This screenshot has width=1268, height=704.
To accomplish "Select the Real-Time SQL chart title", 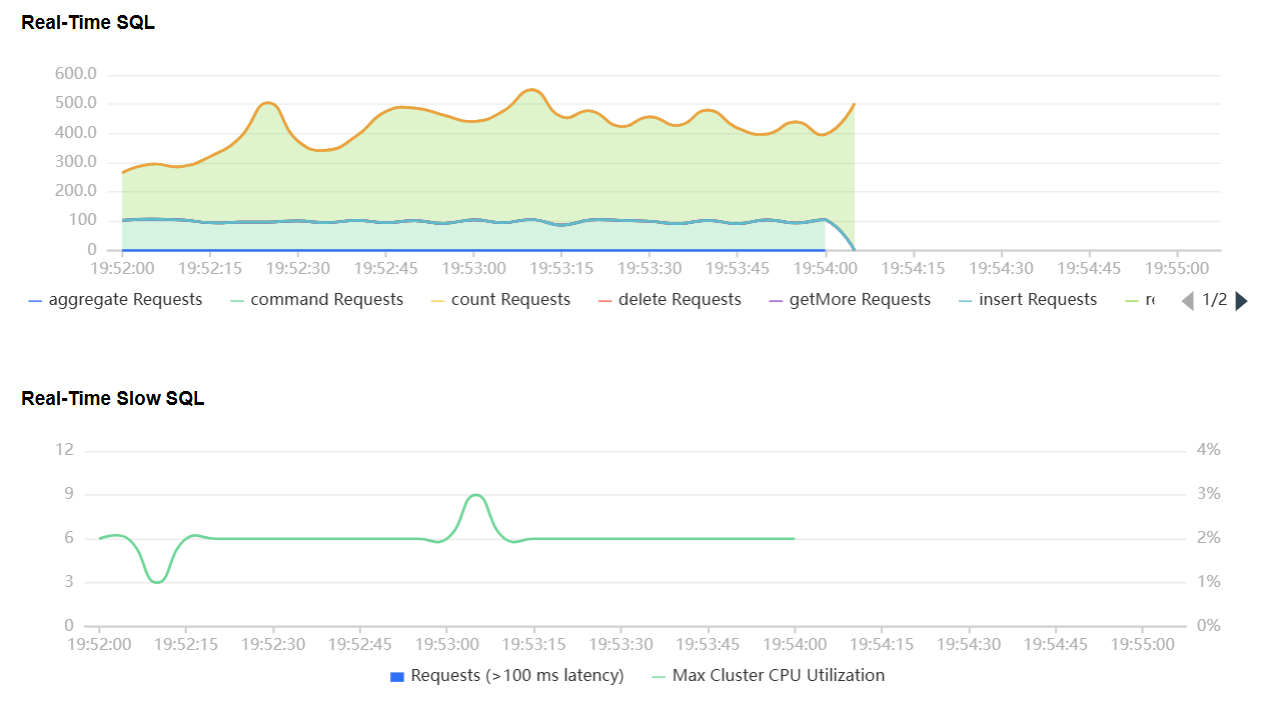I will point(88,23).
